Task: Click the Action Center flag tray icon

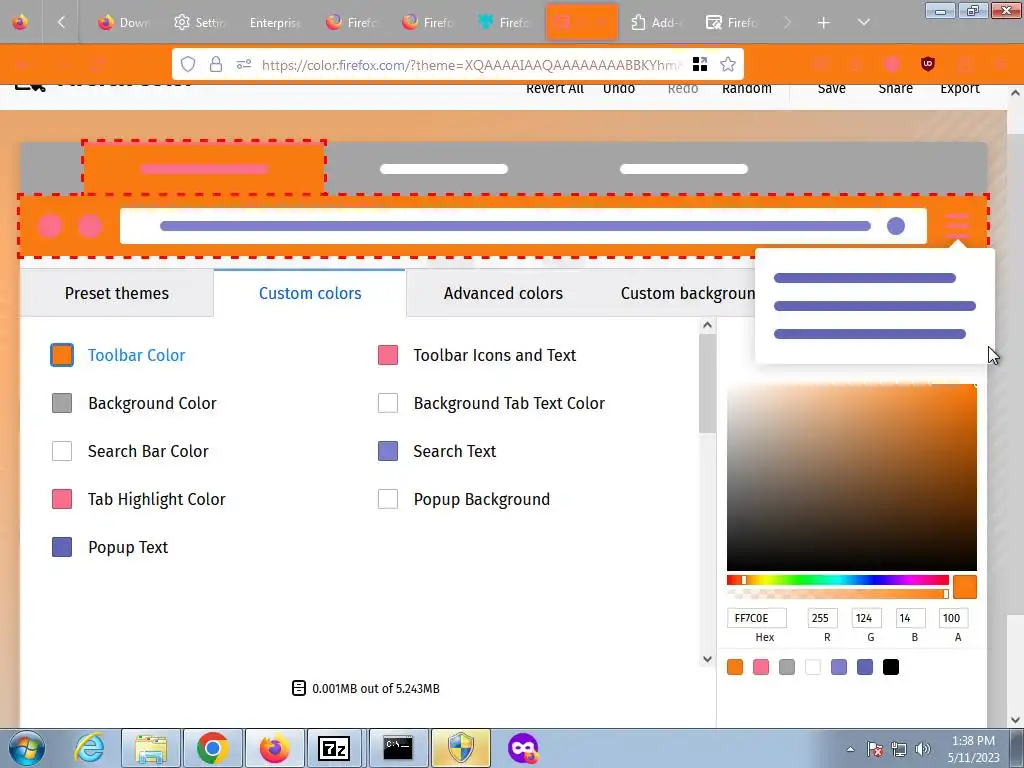Action: click(x=874, y=749)
